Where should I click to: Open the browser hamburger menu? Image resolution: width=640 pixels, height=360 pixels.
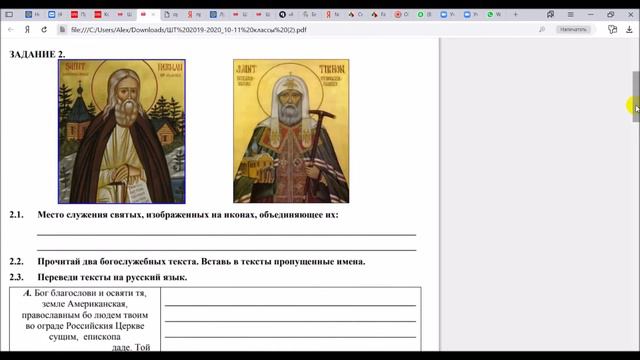(571, 14)
